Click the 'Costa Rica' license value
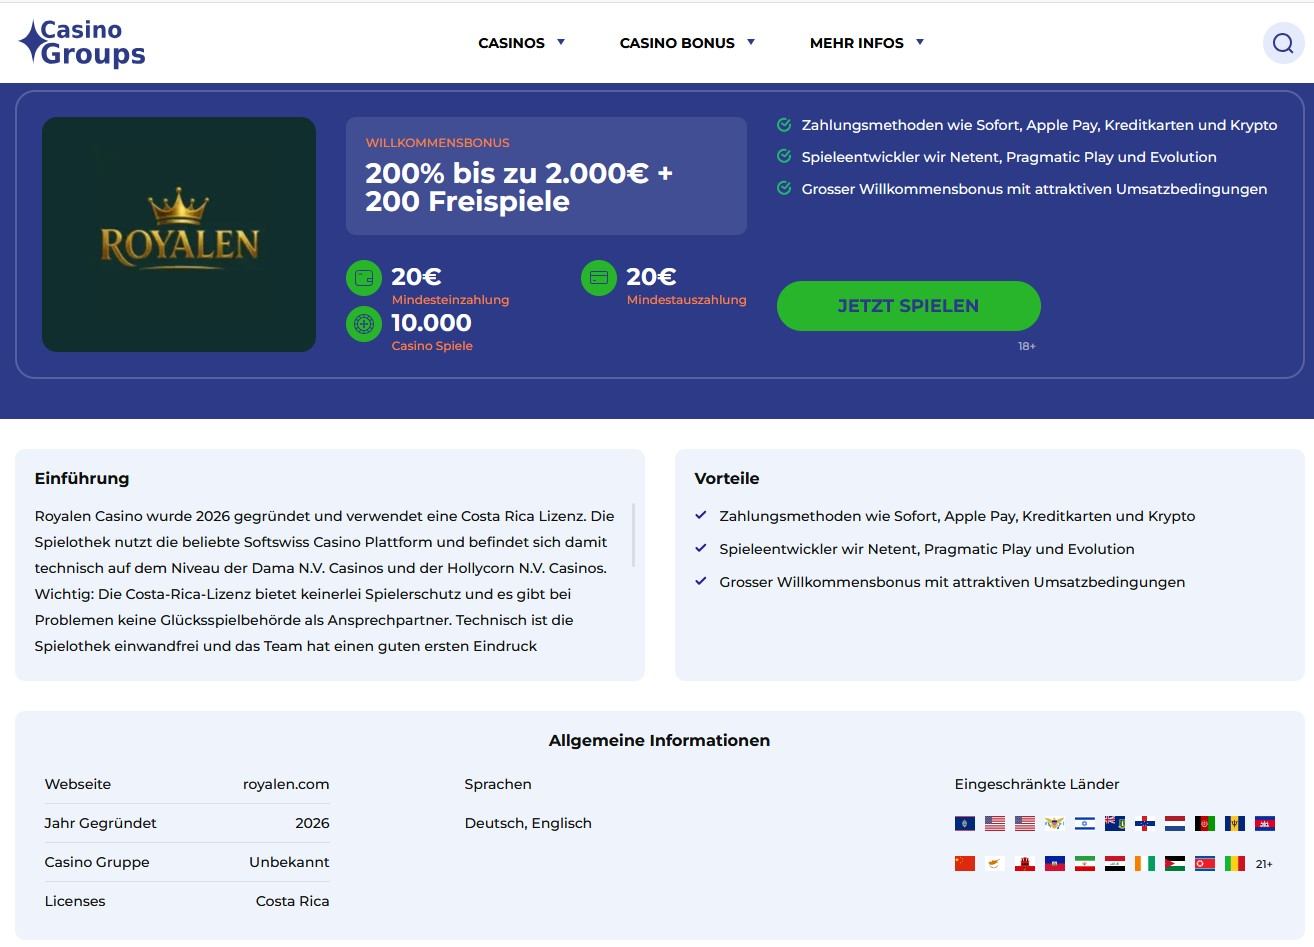This screenshot has height=947, width=1314. tap(292, 901)
